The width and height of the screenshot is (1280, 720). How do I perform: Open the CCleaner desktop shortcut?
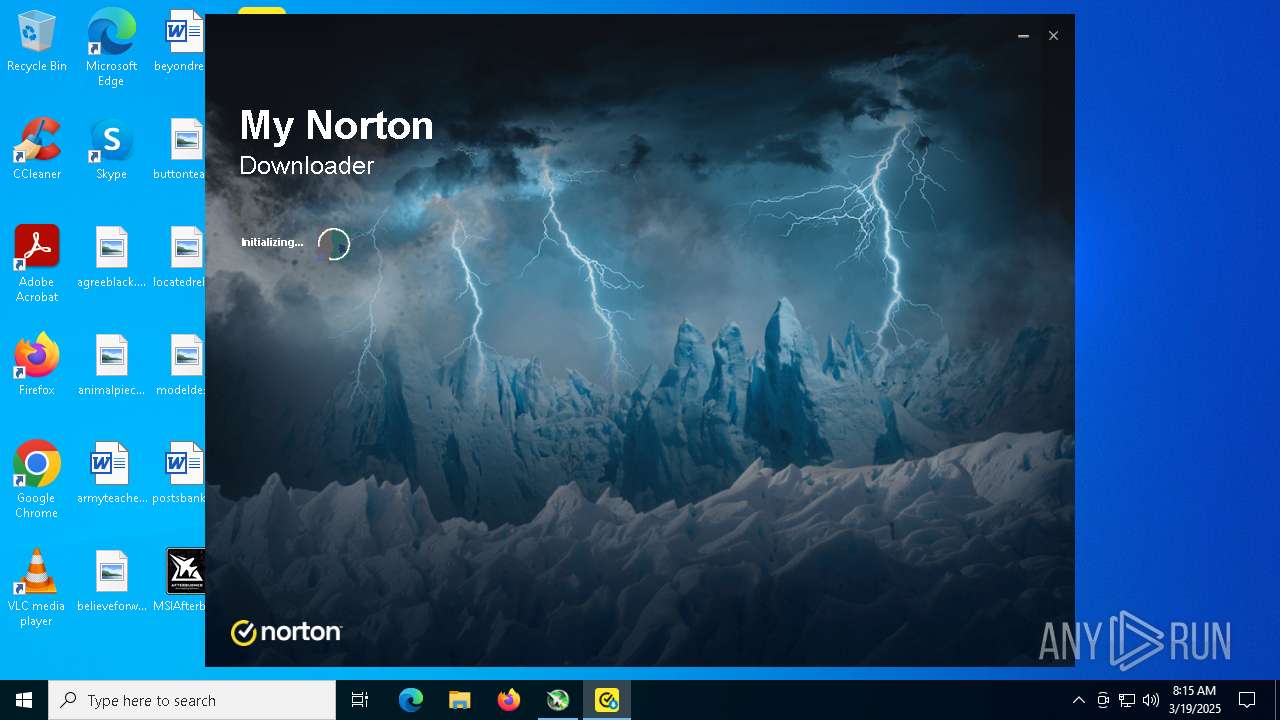pyautogui.click(x=37, y=150)
